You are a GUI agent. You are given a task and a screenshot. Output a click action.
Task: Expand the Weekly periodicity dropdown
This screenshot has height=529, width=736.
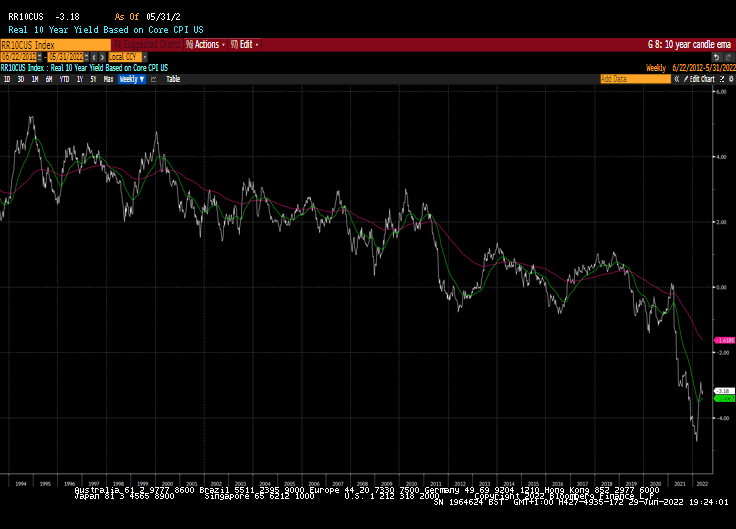click(x=131, y=78)
